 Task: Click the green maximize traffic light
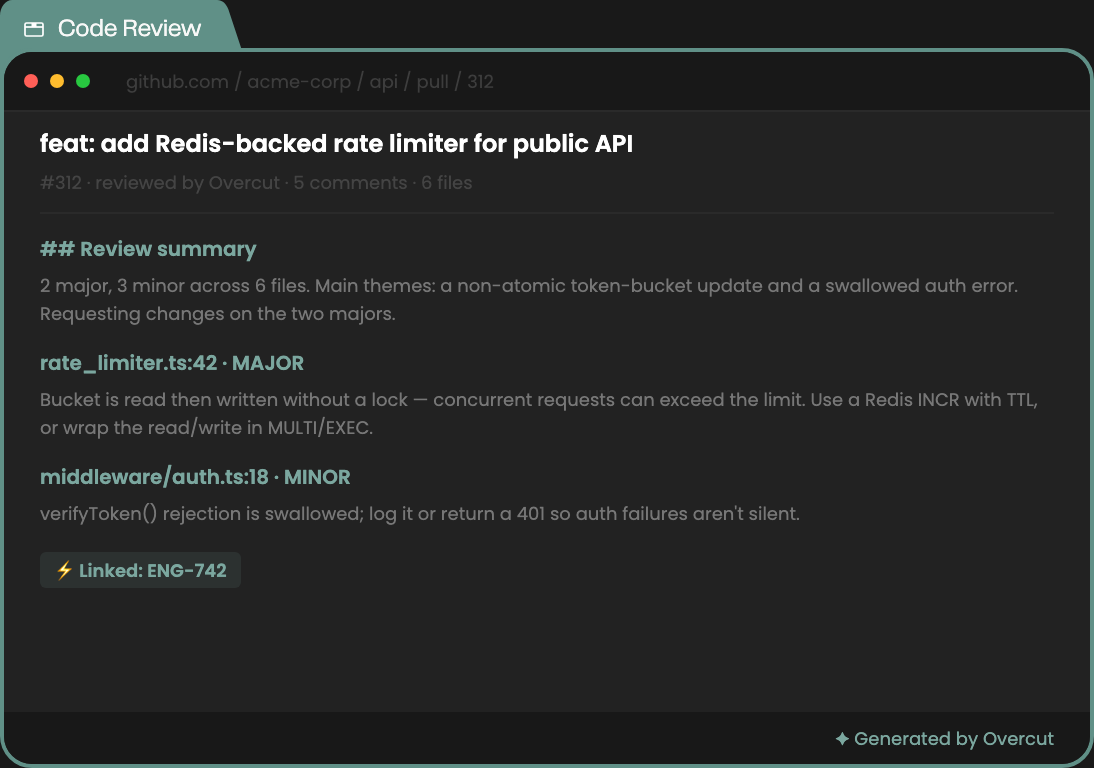click(x=83, y=81)
